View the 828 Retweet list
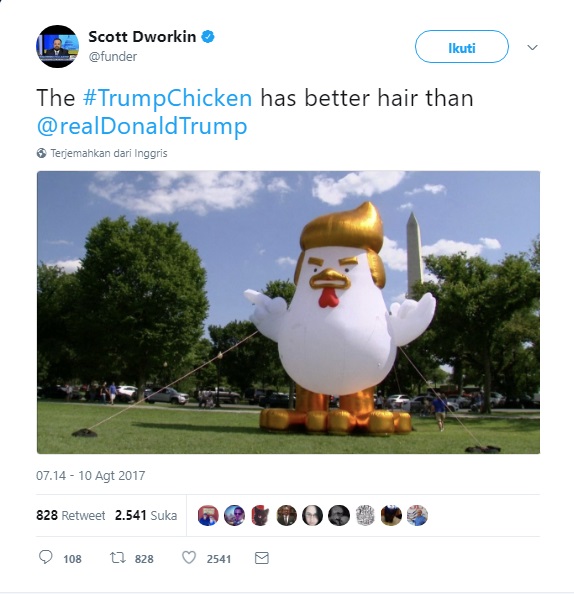 (x=70, y=516)
